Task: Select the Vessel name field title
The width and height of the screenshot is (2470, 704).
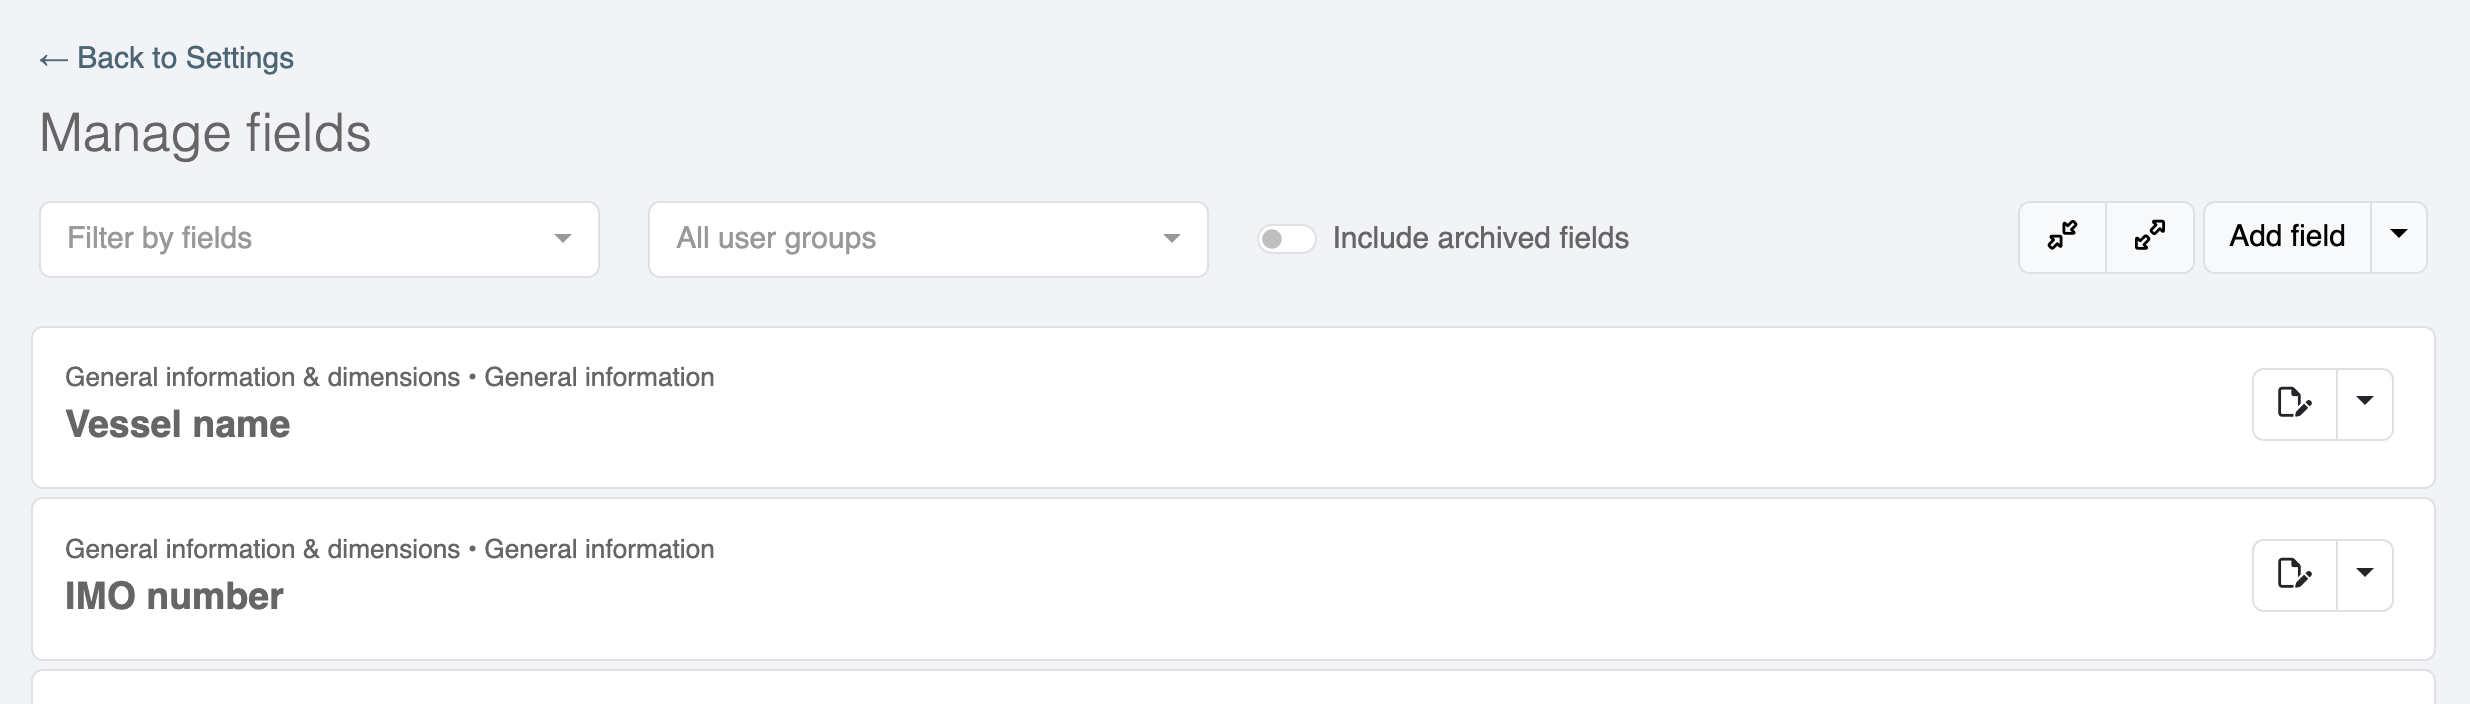Action: click(178, 425)
